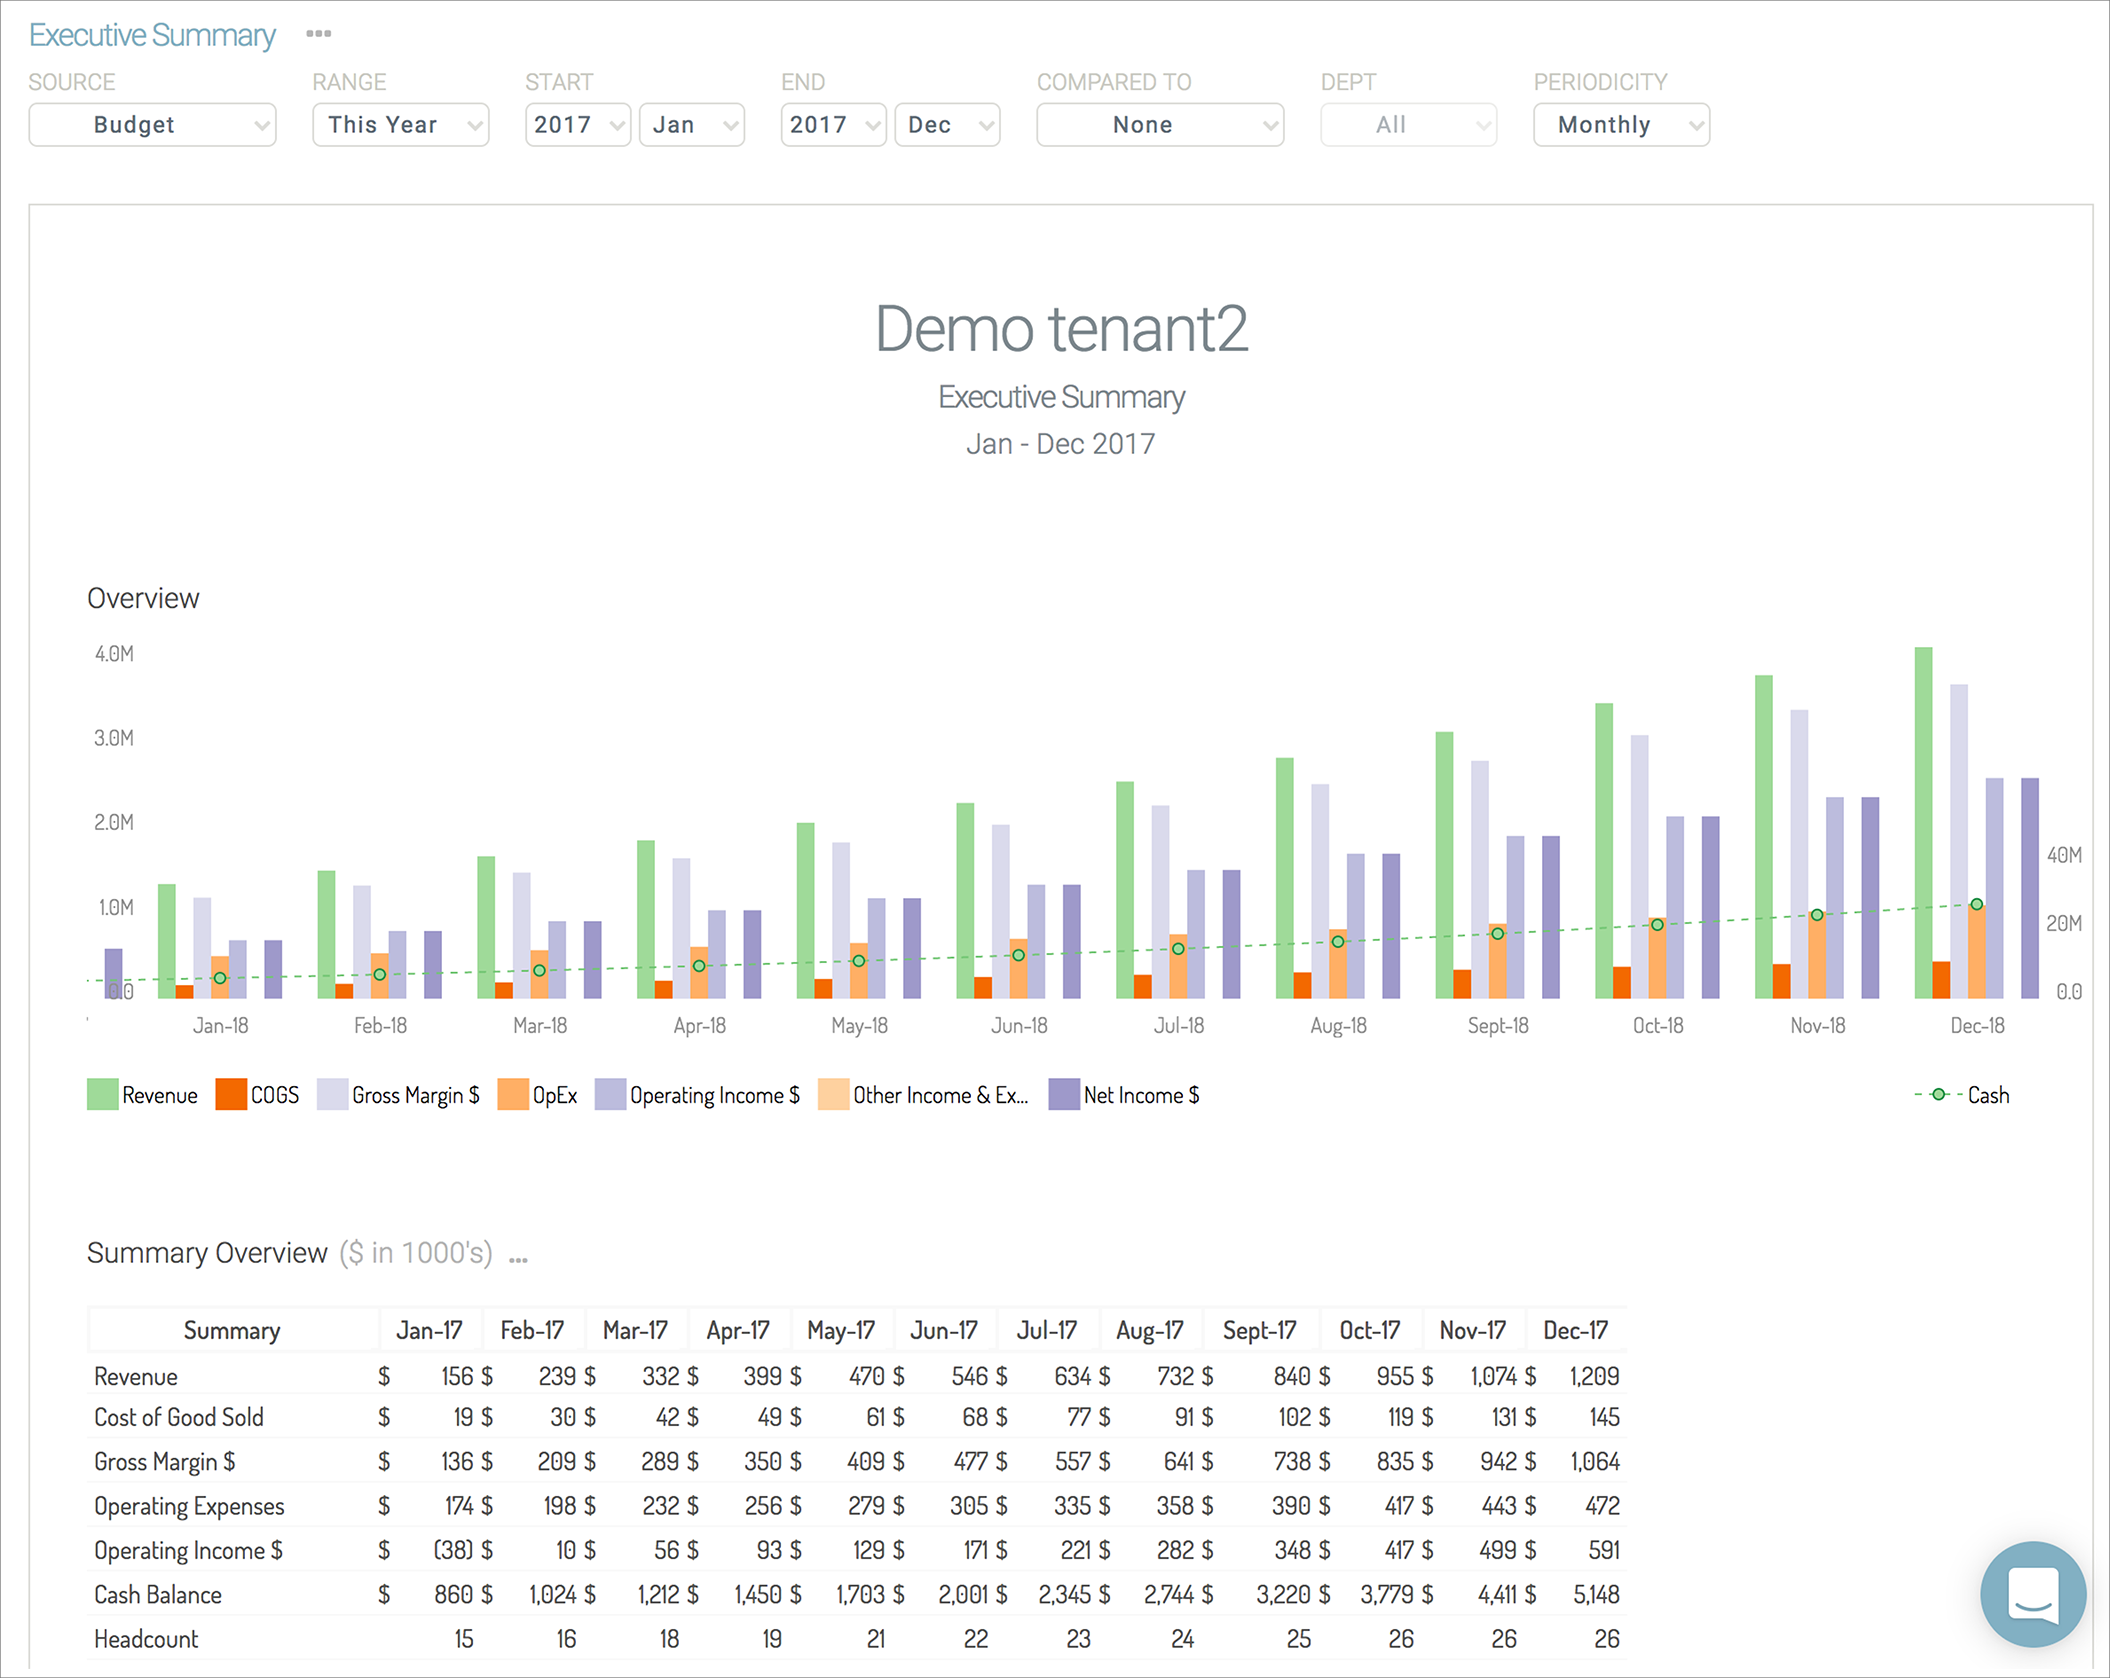This screenshot has width=2110, height=1678.
Task: Open the three-dot menu beside Executive Summary
Action: coord(318,34)
